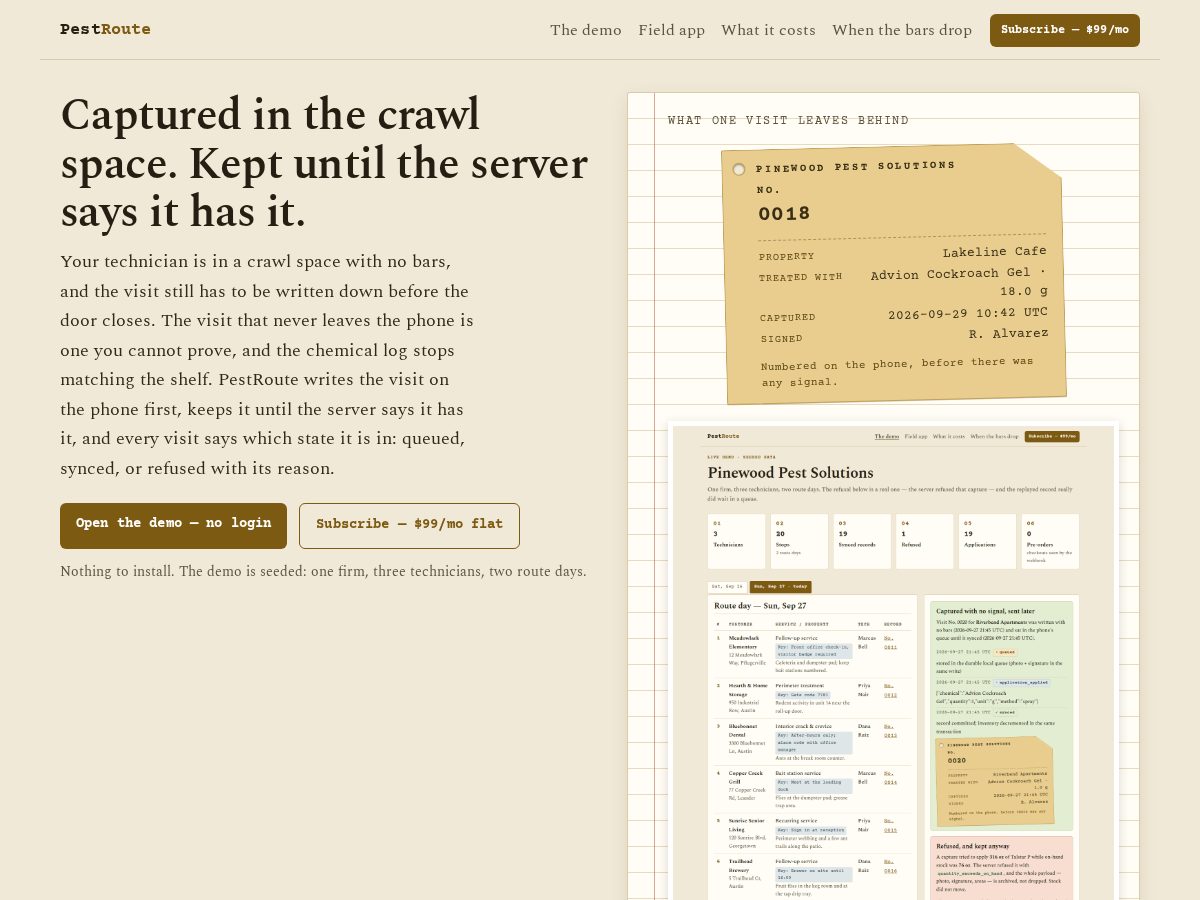This screenshot has width=1200, height=900.
Task: Click "Advion Cockroach Gel · 18.0 g" value
Action: [x=959, y=282]
